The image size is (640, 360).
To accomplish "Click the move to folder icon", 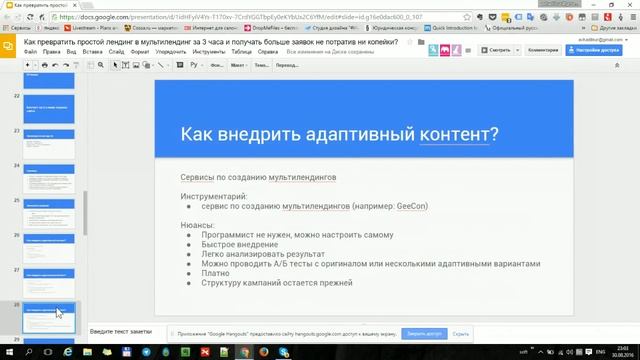I will click(421, 42).
